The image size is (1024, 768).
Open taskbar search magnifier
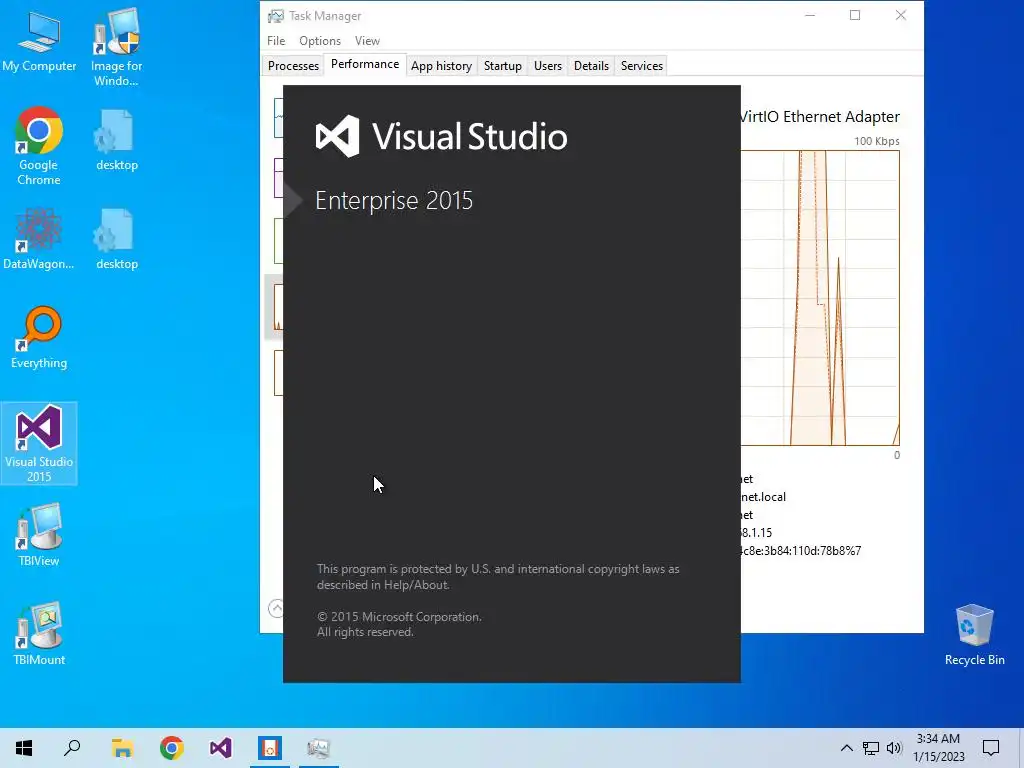coord(72,748)
